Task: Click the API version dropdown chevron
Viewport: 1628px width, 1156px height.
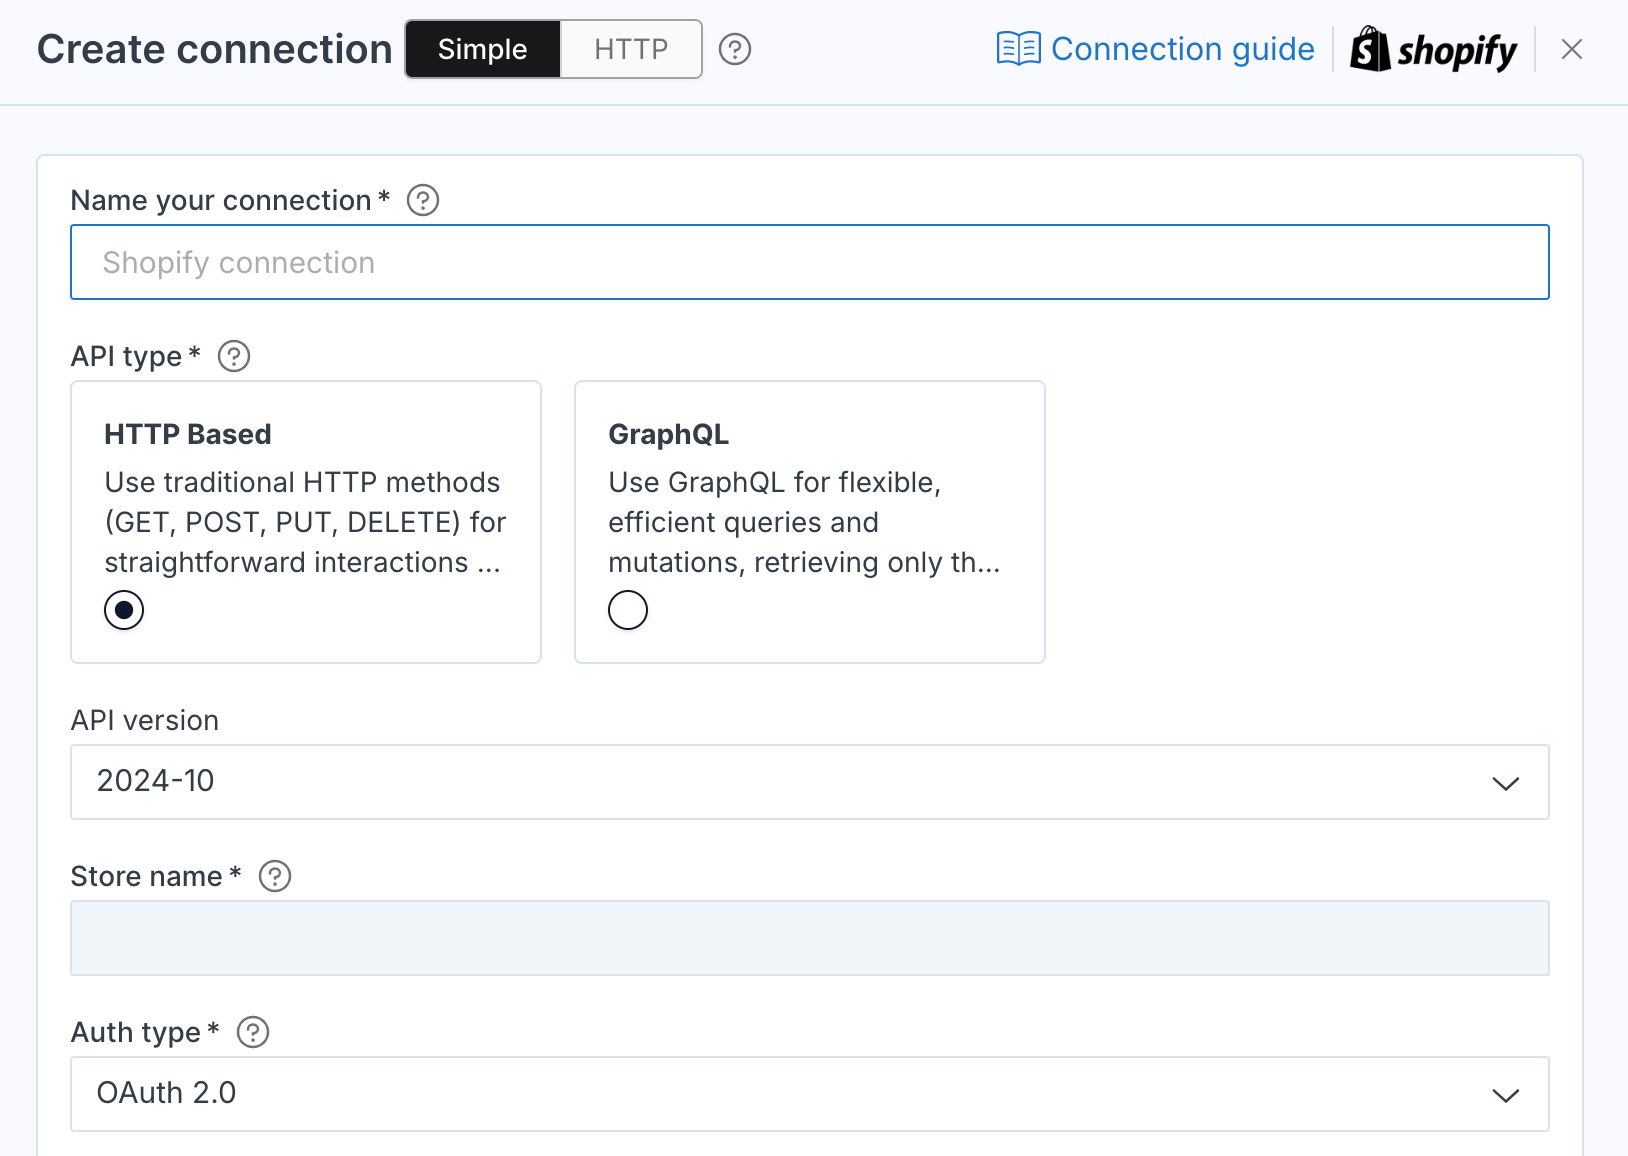Action: 1506,783
